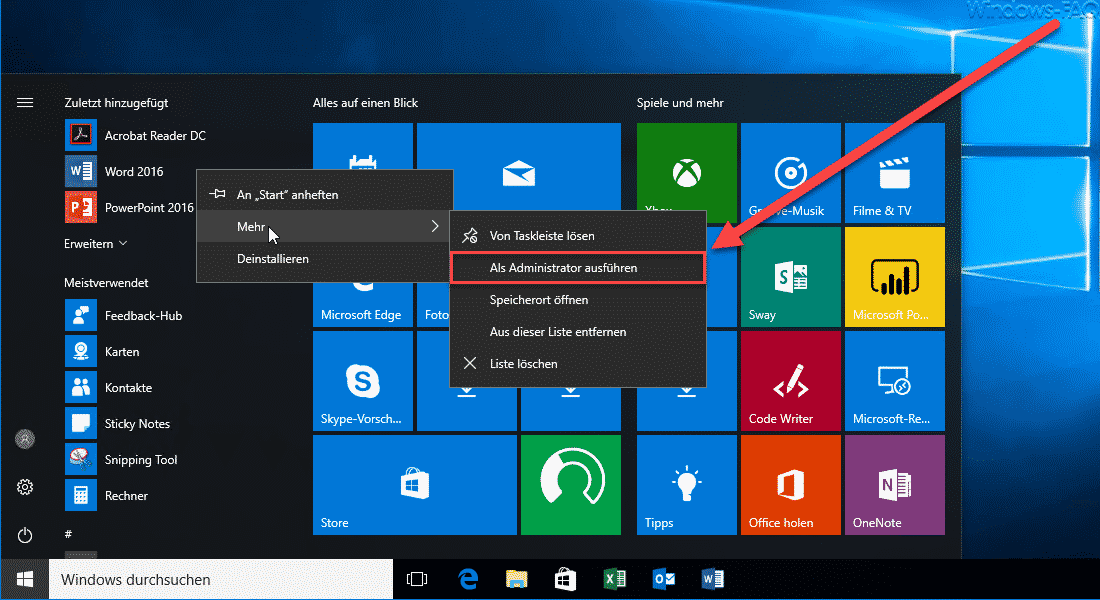Viewport: 1100px width, 600px height.
Task: Click the Zuletzt hinzugefügt heading
Action: pos(116,102)
